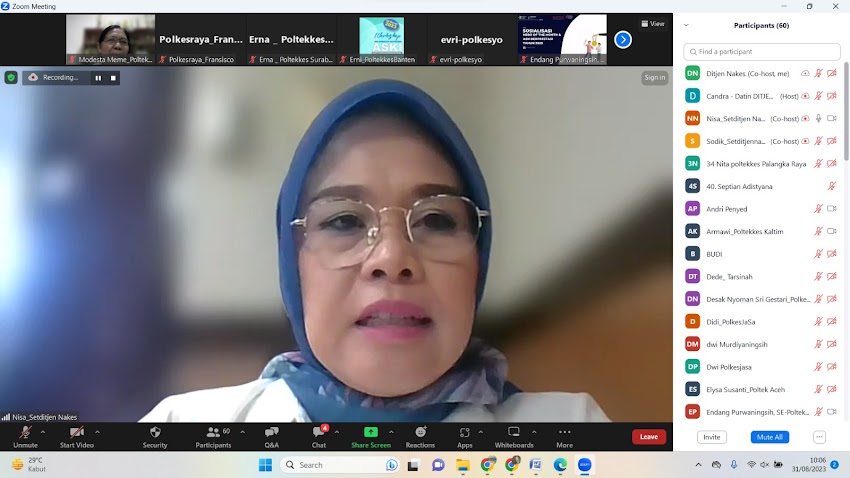Click camera icon of Armawi_Poltekkes Kaltim
The width and height of the screenshot is (850, 478).
coord(832,231)
